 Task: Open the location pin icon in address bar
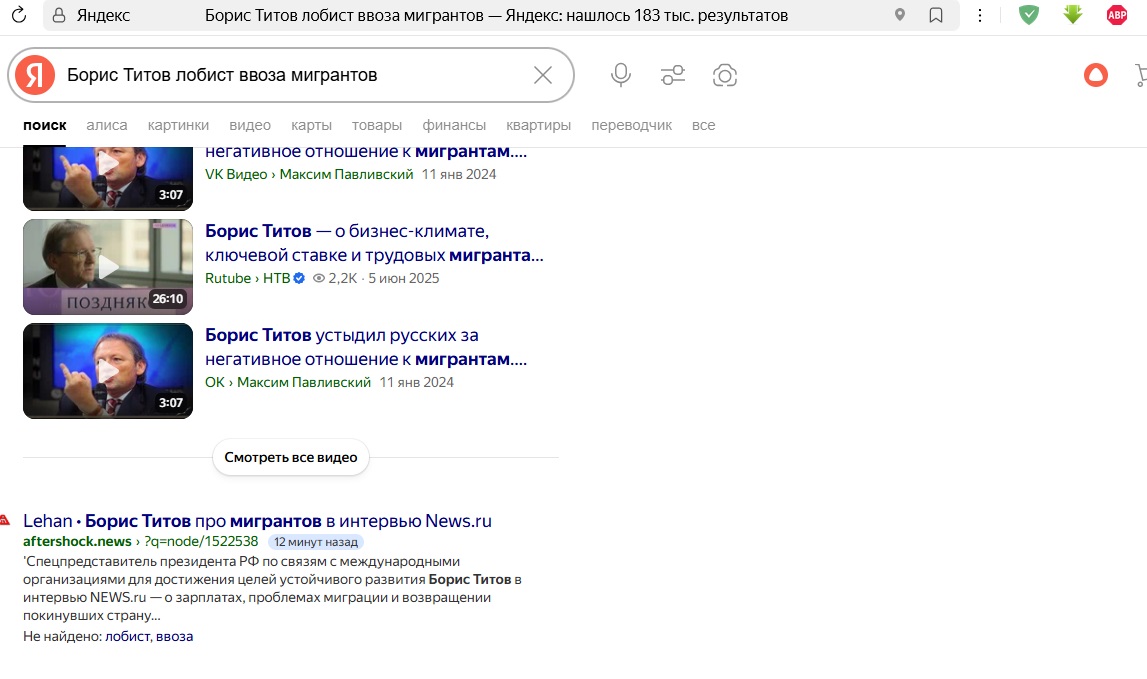point(900,15)
